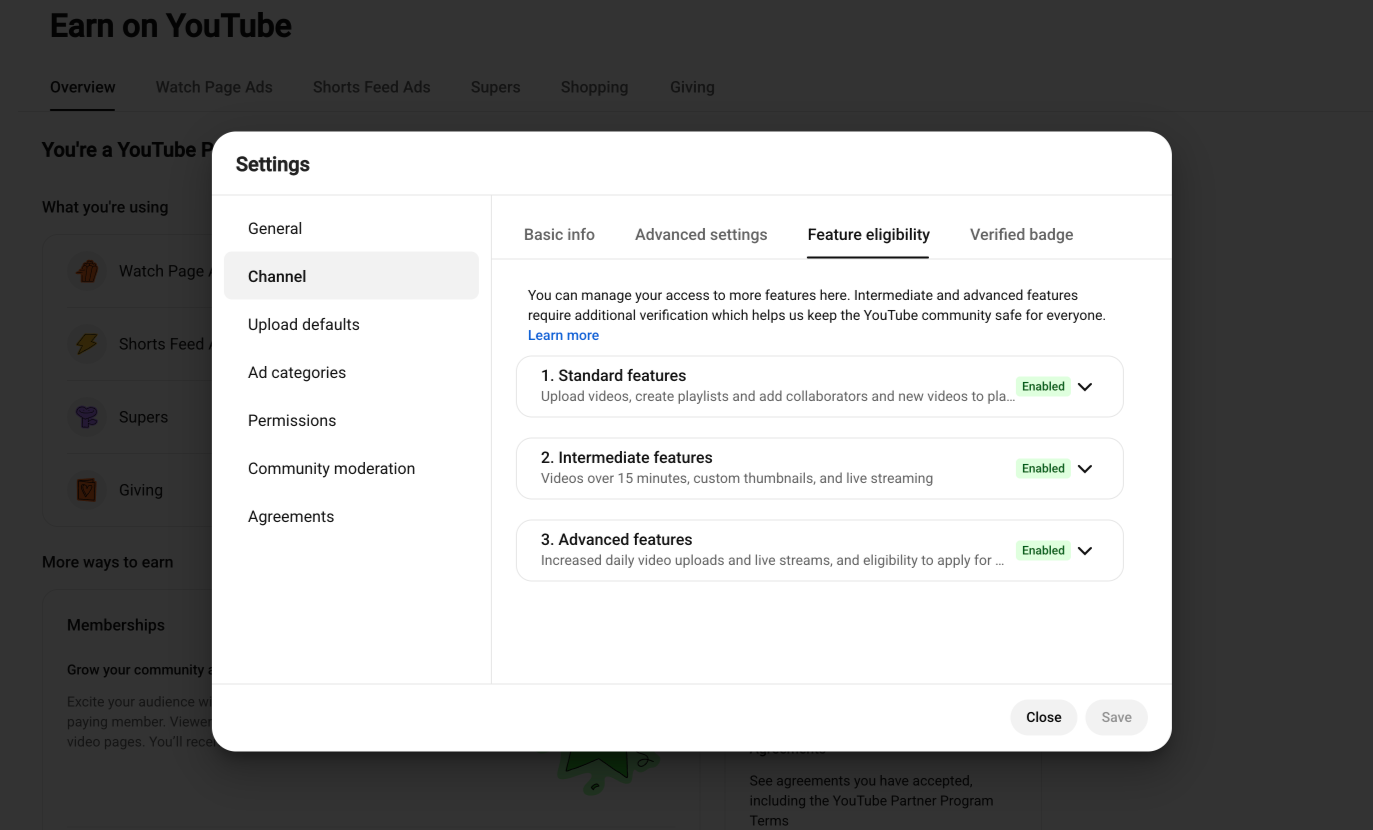This screenshot has height=830, width=1373.
Task: Click the Supers row label in background
Action: (143, 417)
